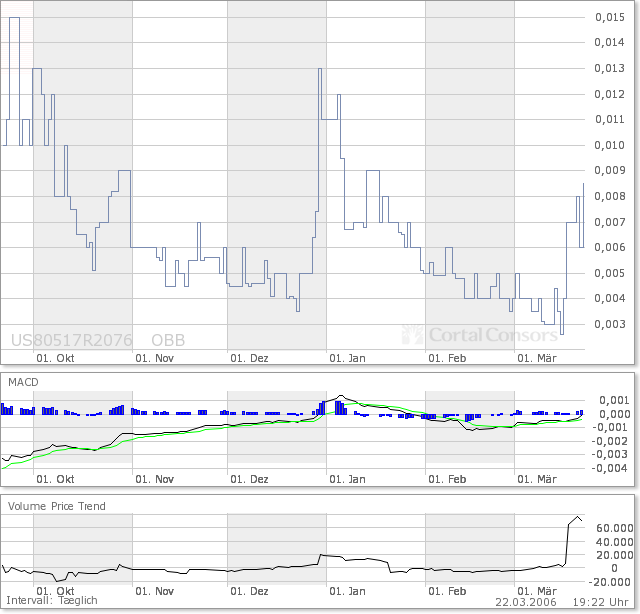Click the March spike peak in Volume Price Trend
640x614 pixels.
click(x=575, y=517)
